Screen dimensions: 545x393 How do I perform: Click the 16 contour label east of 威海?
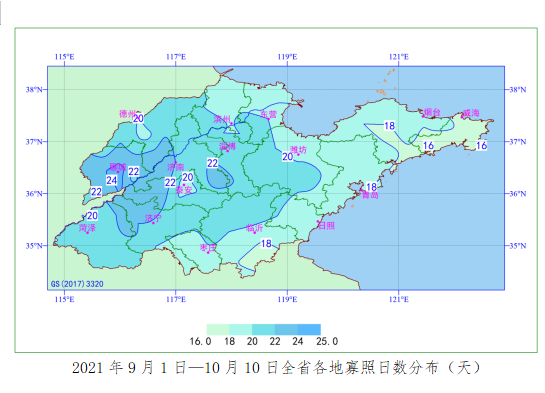click(x=481, y=145)
